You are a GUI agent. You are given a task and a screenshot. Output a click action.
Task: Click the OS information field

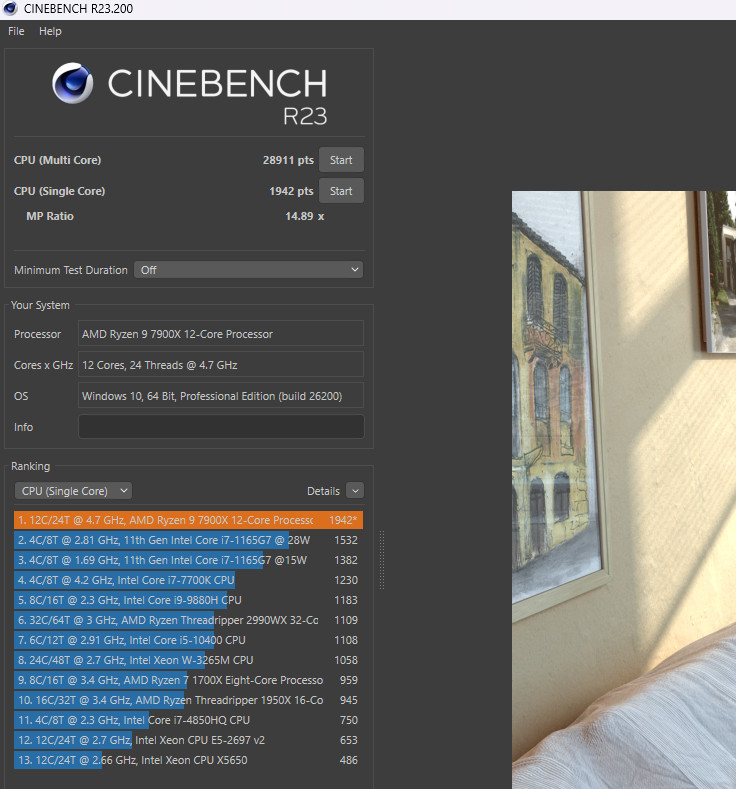click(221, 396)
